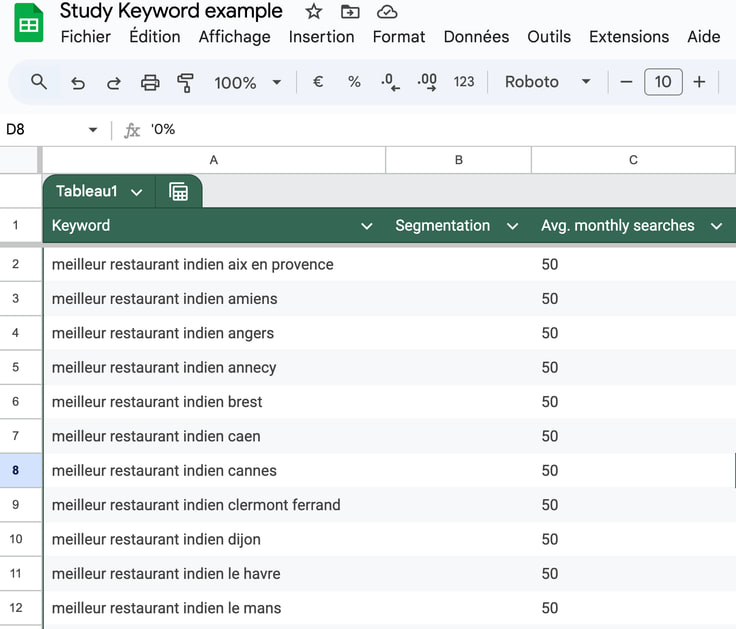Click decrease decimal places button

tap(390, 82)
